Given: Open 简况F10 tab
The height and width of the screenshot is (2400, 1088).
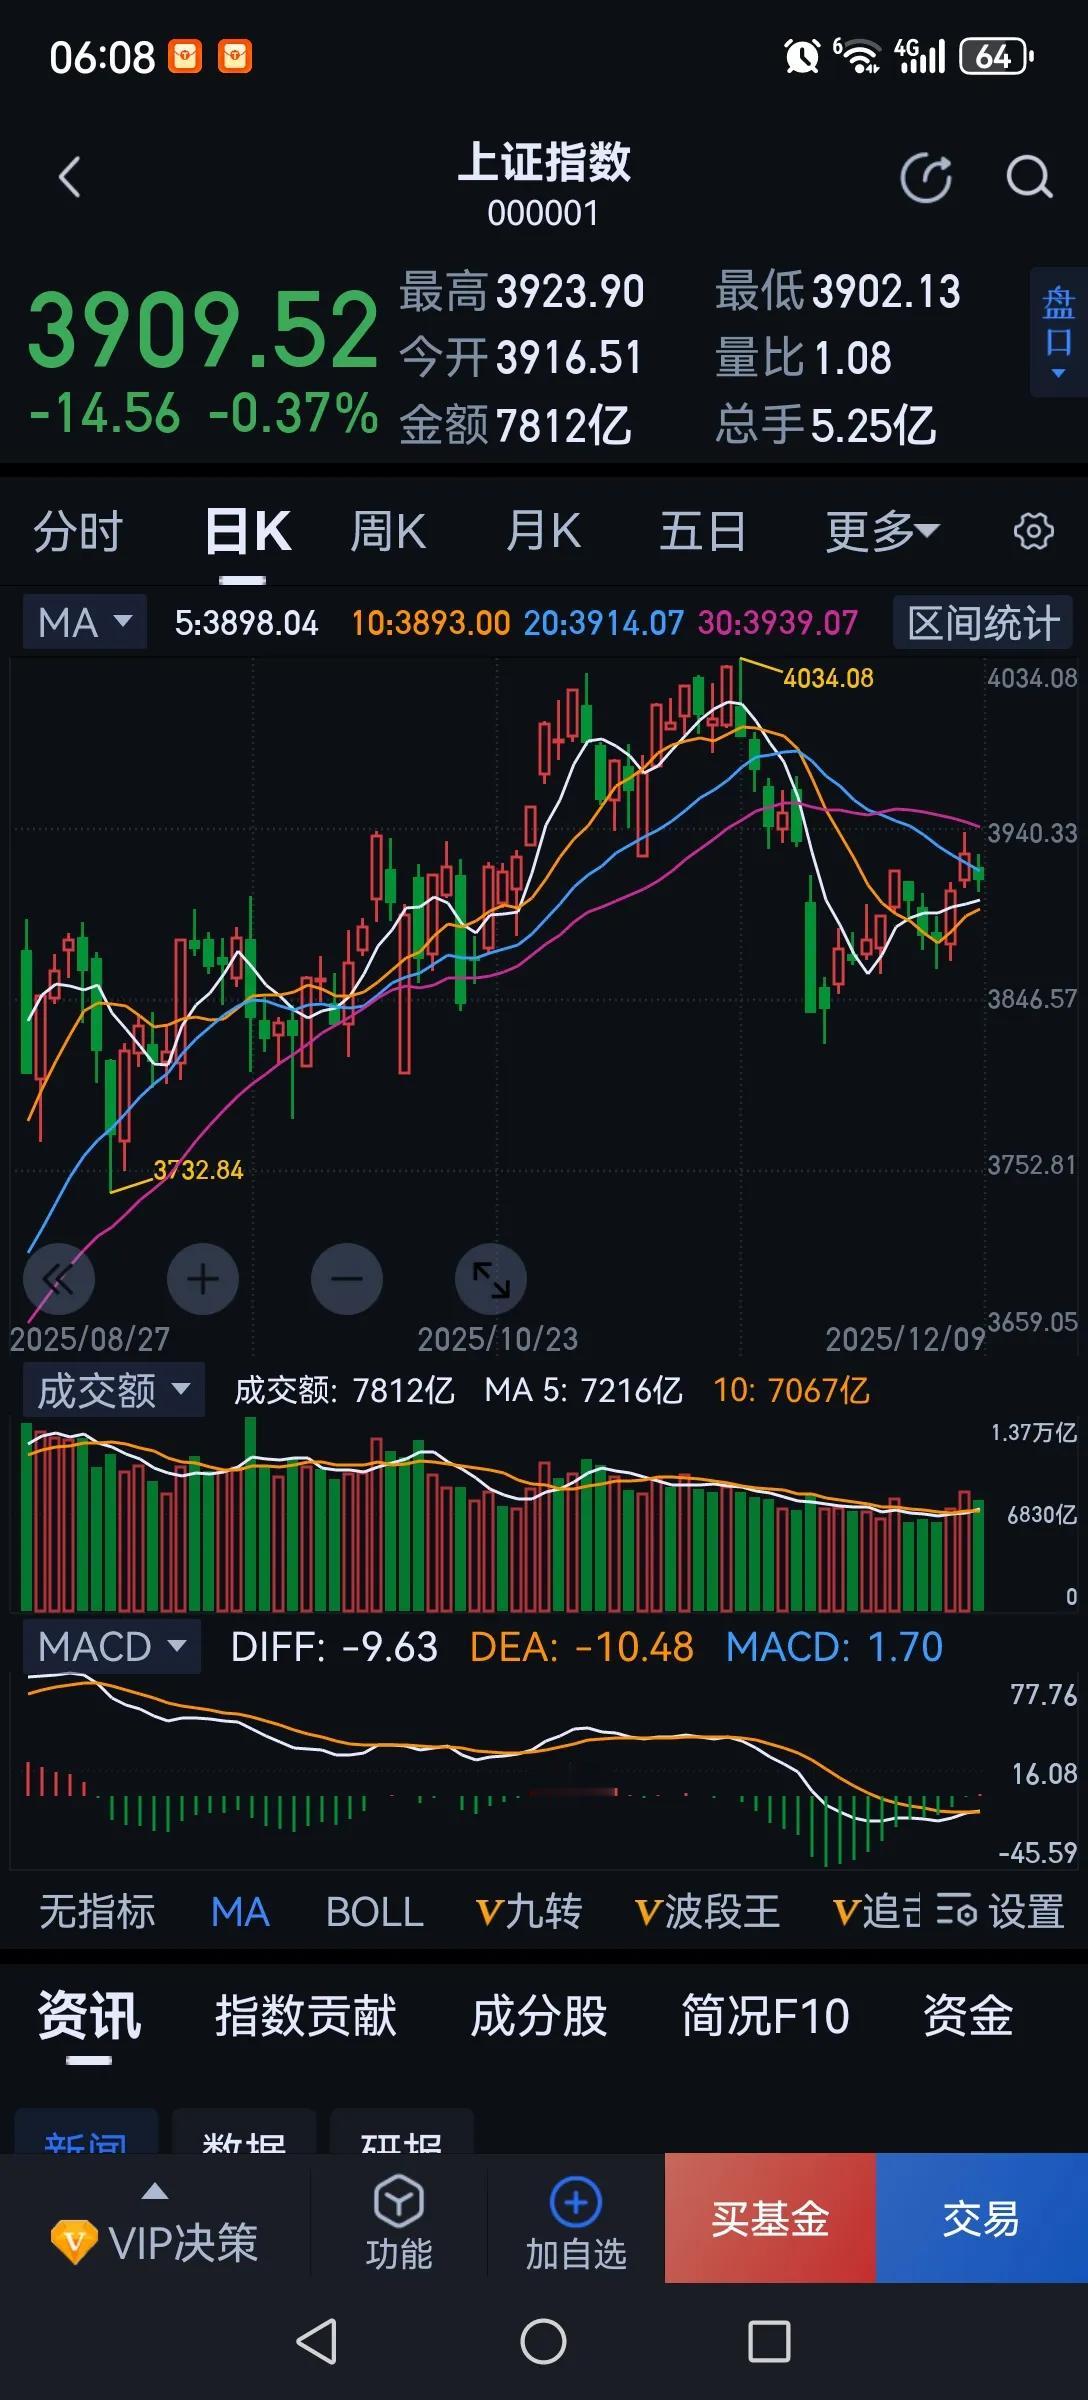Looking at the screenshot, I should [x=765, y=2015].
